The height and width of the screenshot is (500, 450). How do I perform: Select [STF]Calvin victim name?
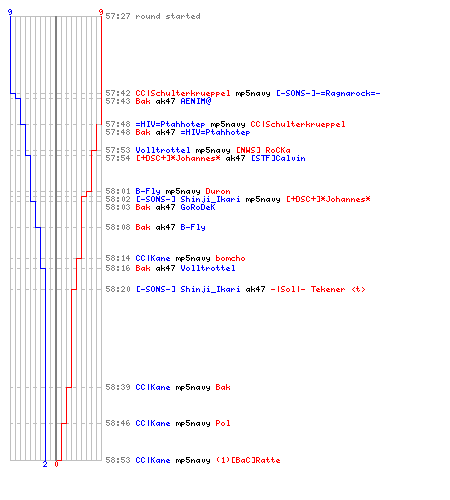(278, 158)
